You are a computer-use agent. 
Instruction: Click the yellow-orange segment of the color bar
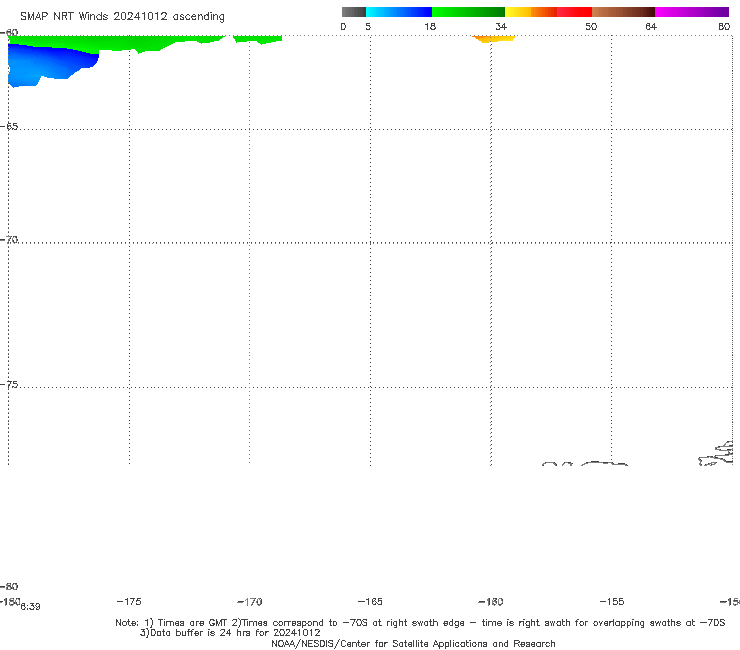pyautogui.click(x=530, y=12)
